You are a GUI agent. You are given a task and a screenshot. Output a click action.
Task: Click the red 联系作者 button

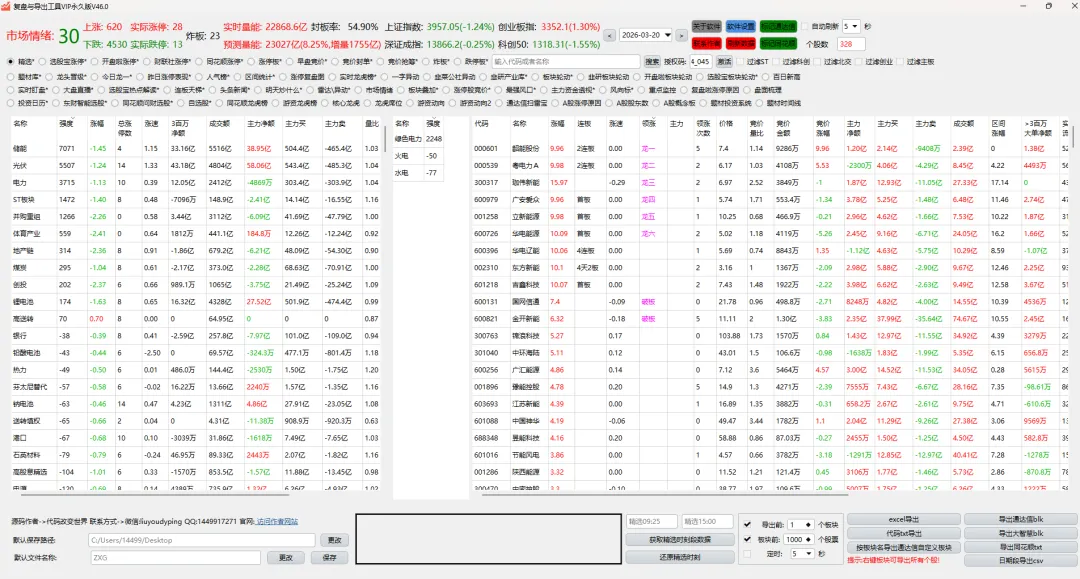point(706,43)
